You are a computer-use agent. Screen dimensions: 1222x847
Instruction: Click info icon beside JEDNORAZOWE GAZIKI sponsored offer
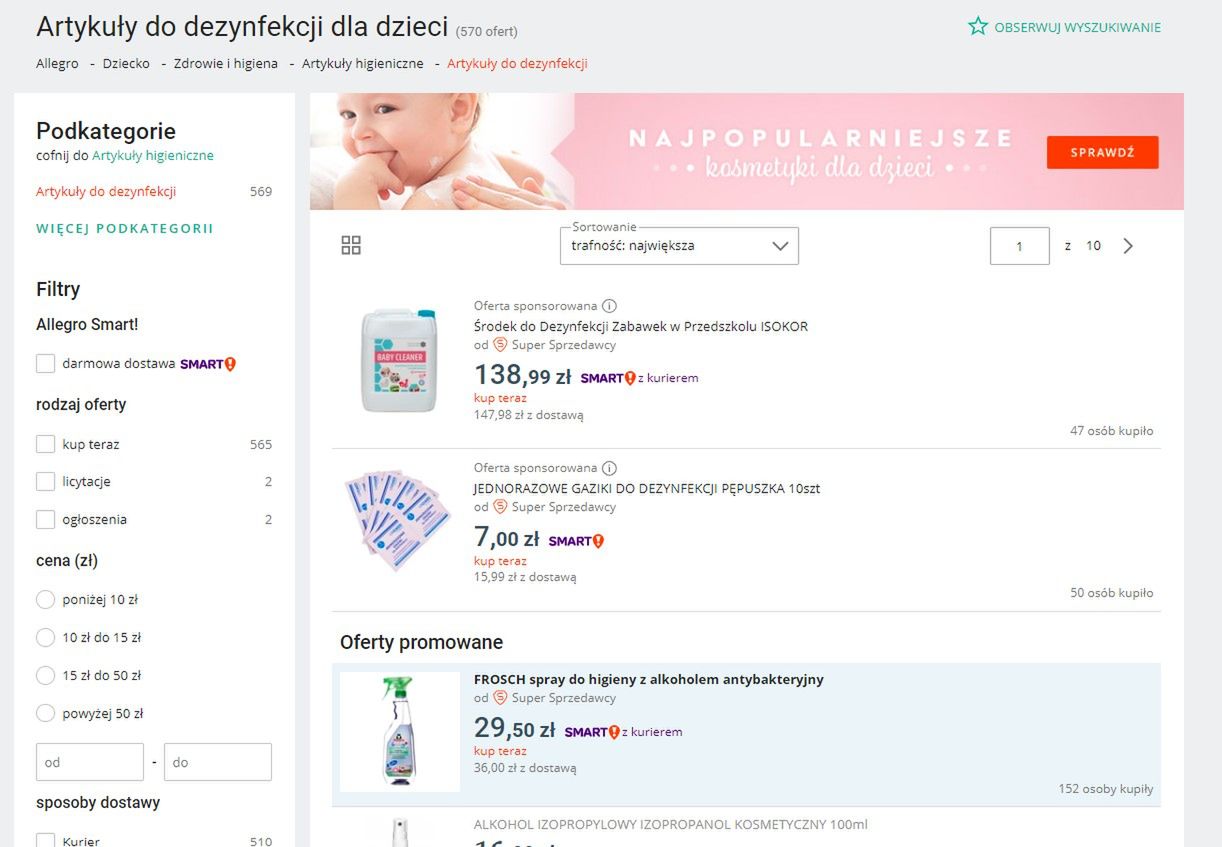[609, 468]
